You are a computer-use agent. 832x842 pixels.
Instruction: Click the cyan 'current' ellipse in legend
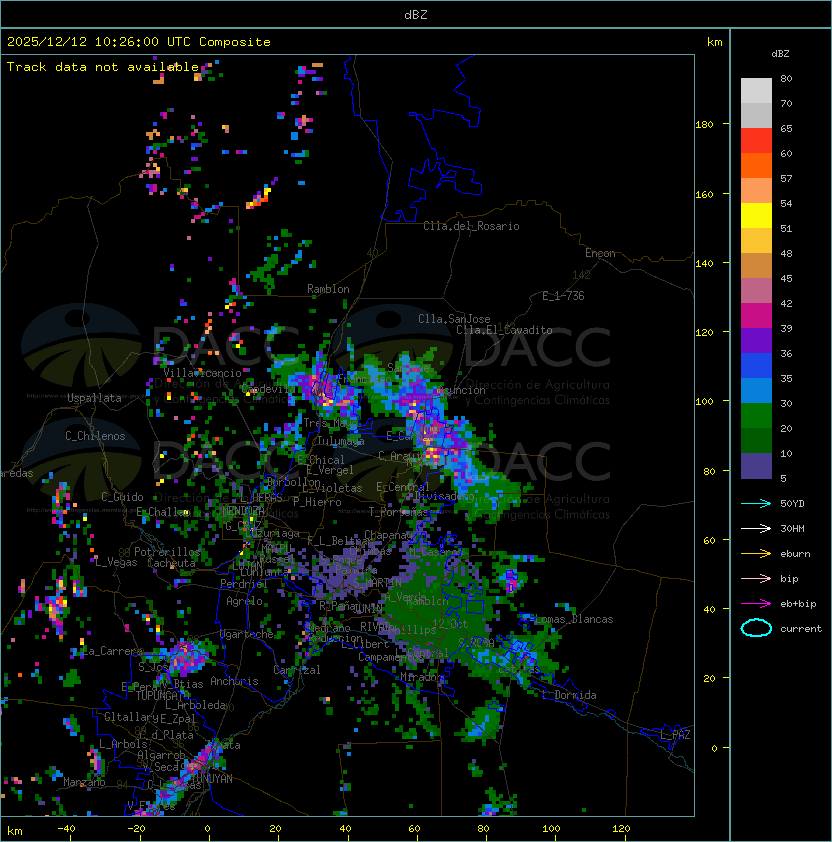756,628
